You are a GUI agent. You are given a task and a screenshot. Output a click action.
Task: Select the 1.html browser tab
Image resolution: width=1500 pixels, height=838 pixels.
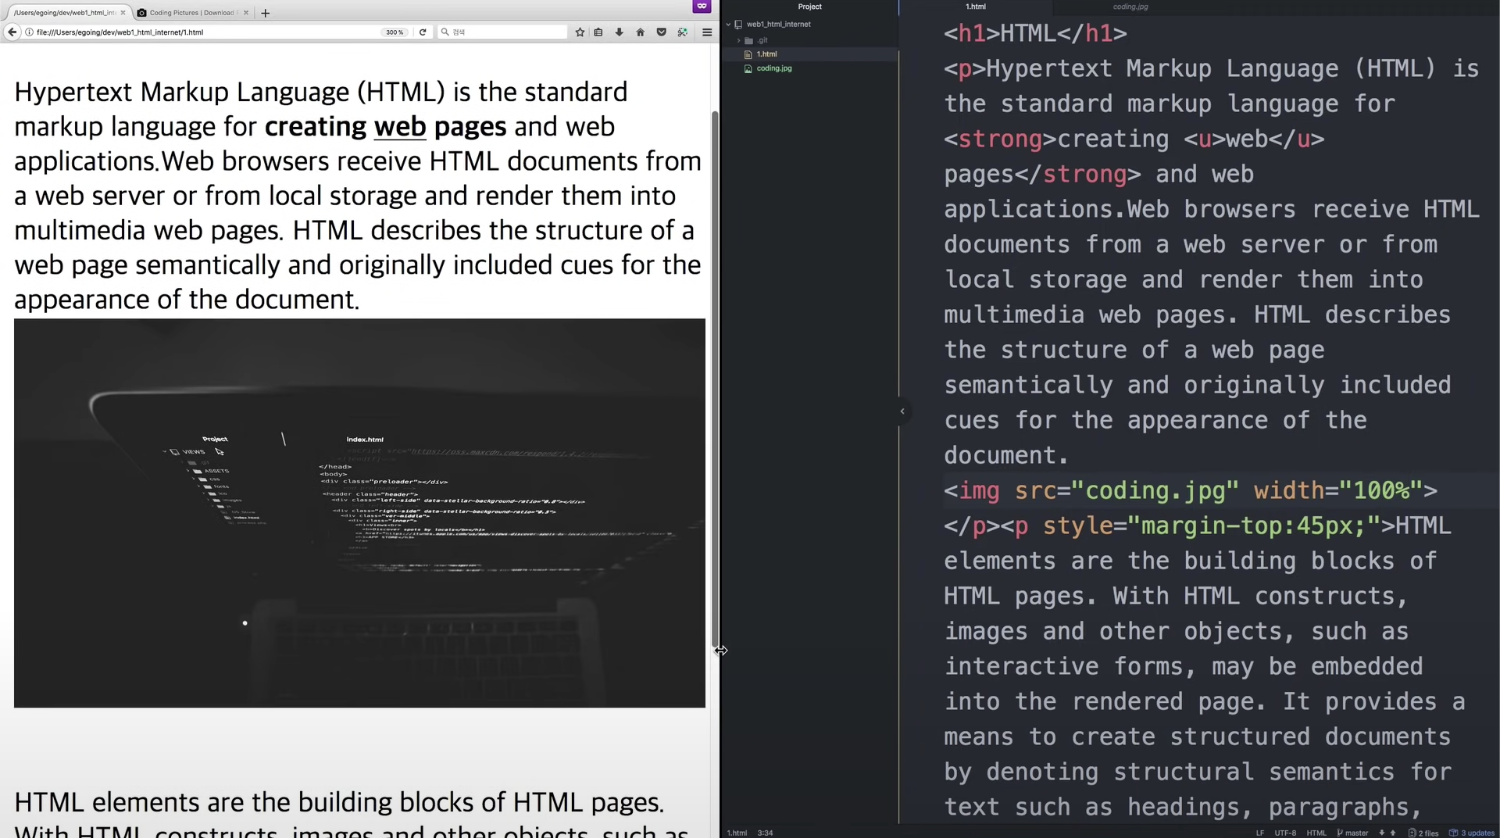click(x=66, y=13)
